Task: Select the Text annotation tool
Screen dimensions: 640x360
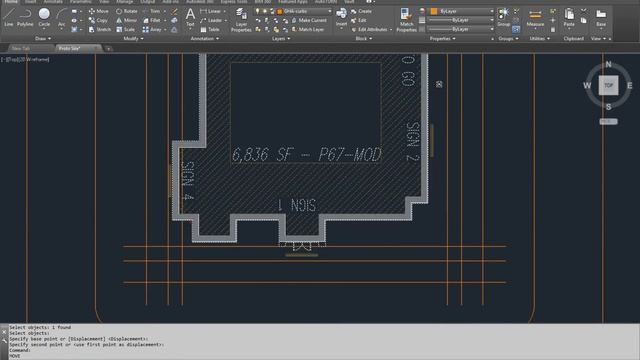Action: coord(190,18)
